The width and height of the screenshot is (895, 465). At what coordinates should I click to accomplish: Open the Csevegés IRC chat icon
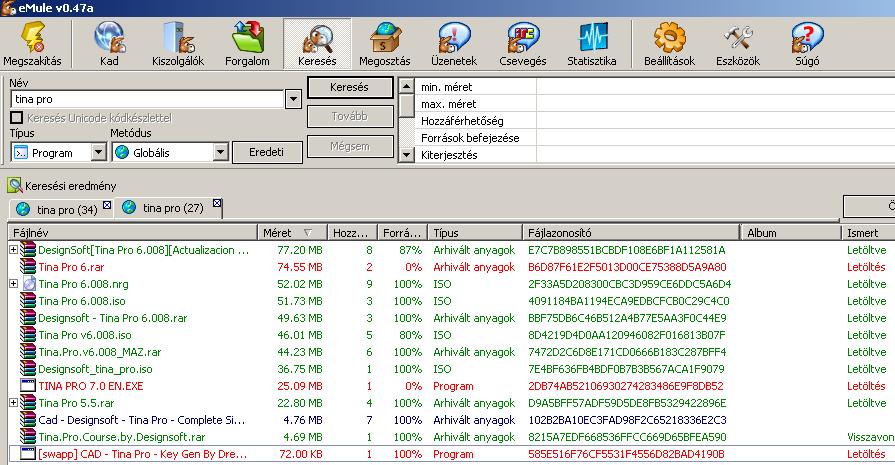point(523,37)
